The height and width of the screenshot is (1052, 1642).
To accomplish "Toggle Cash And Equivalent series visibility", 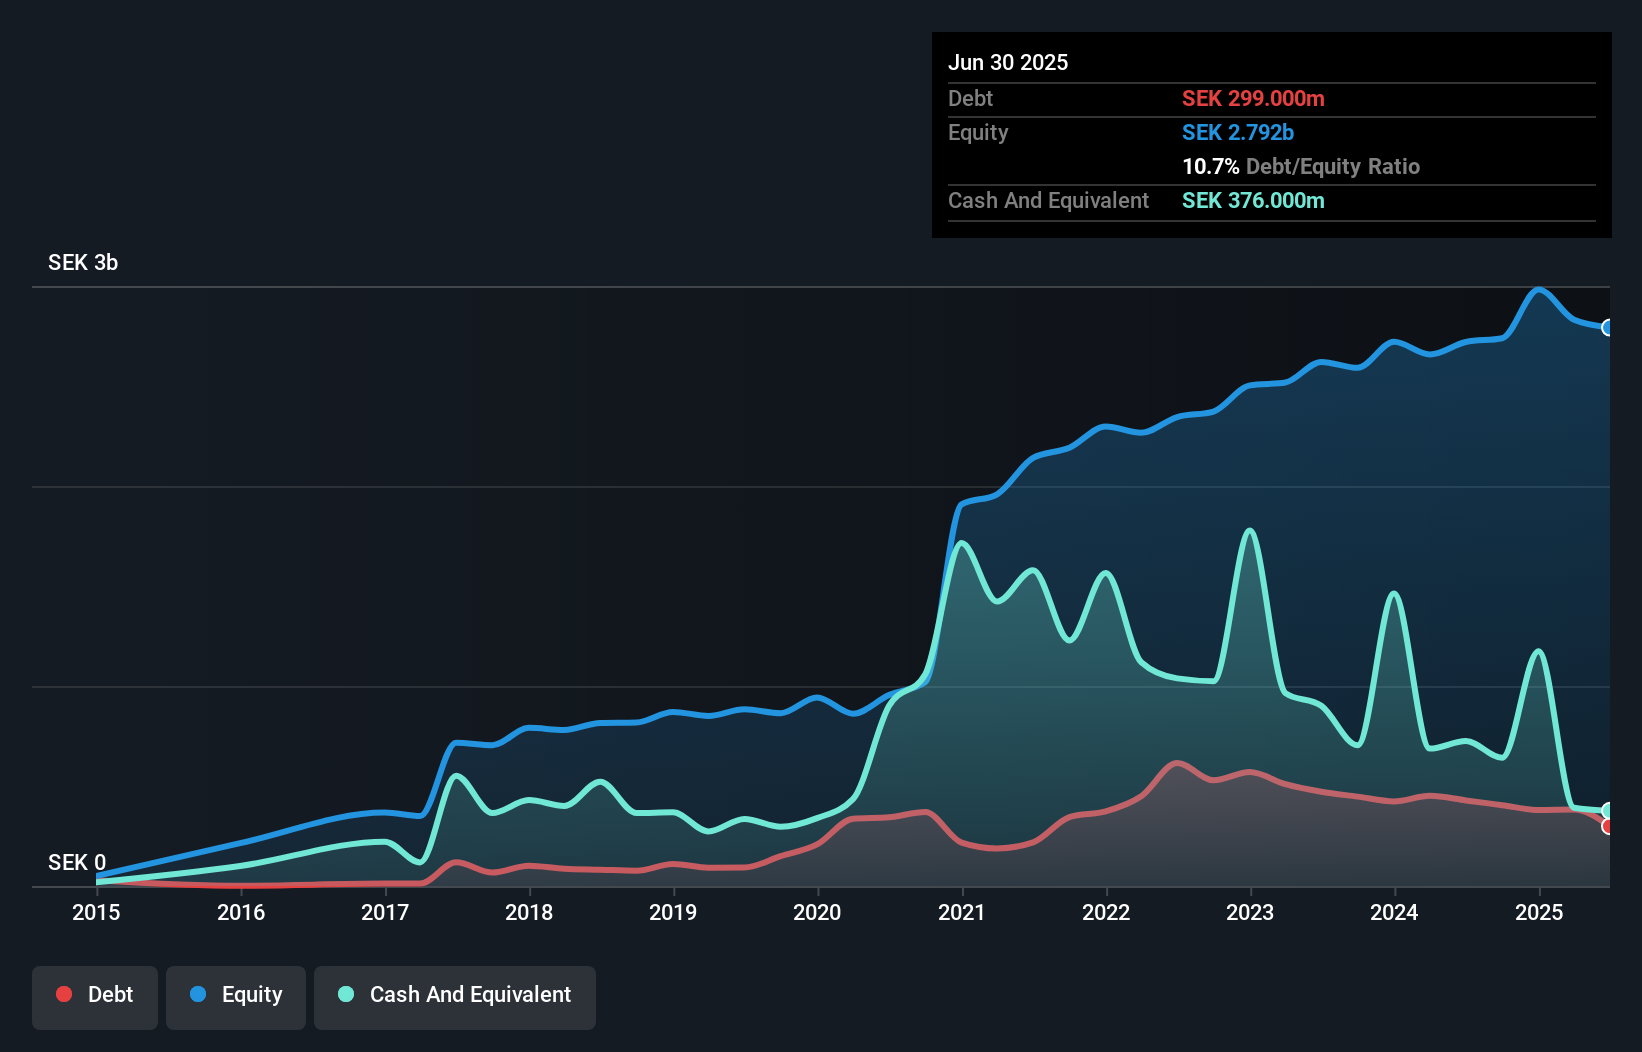I will [x=455, y=995].
